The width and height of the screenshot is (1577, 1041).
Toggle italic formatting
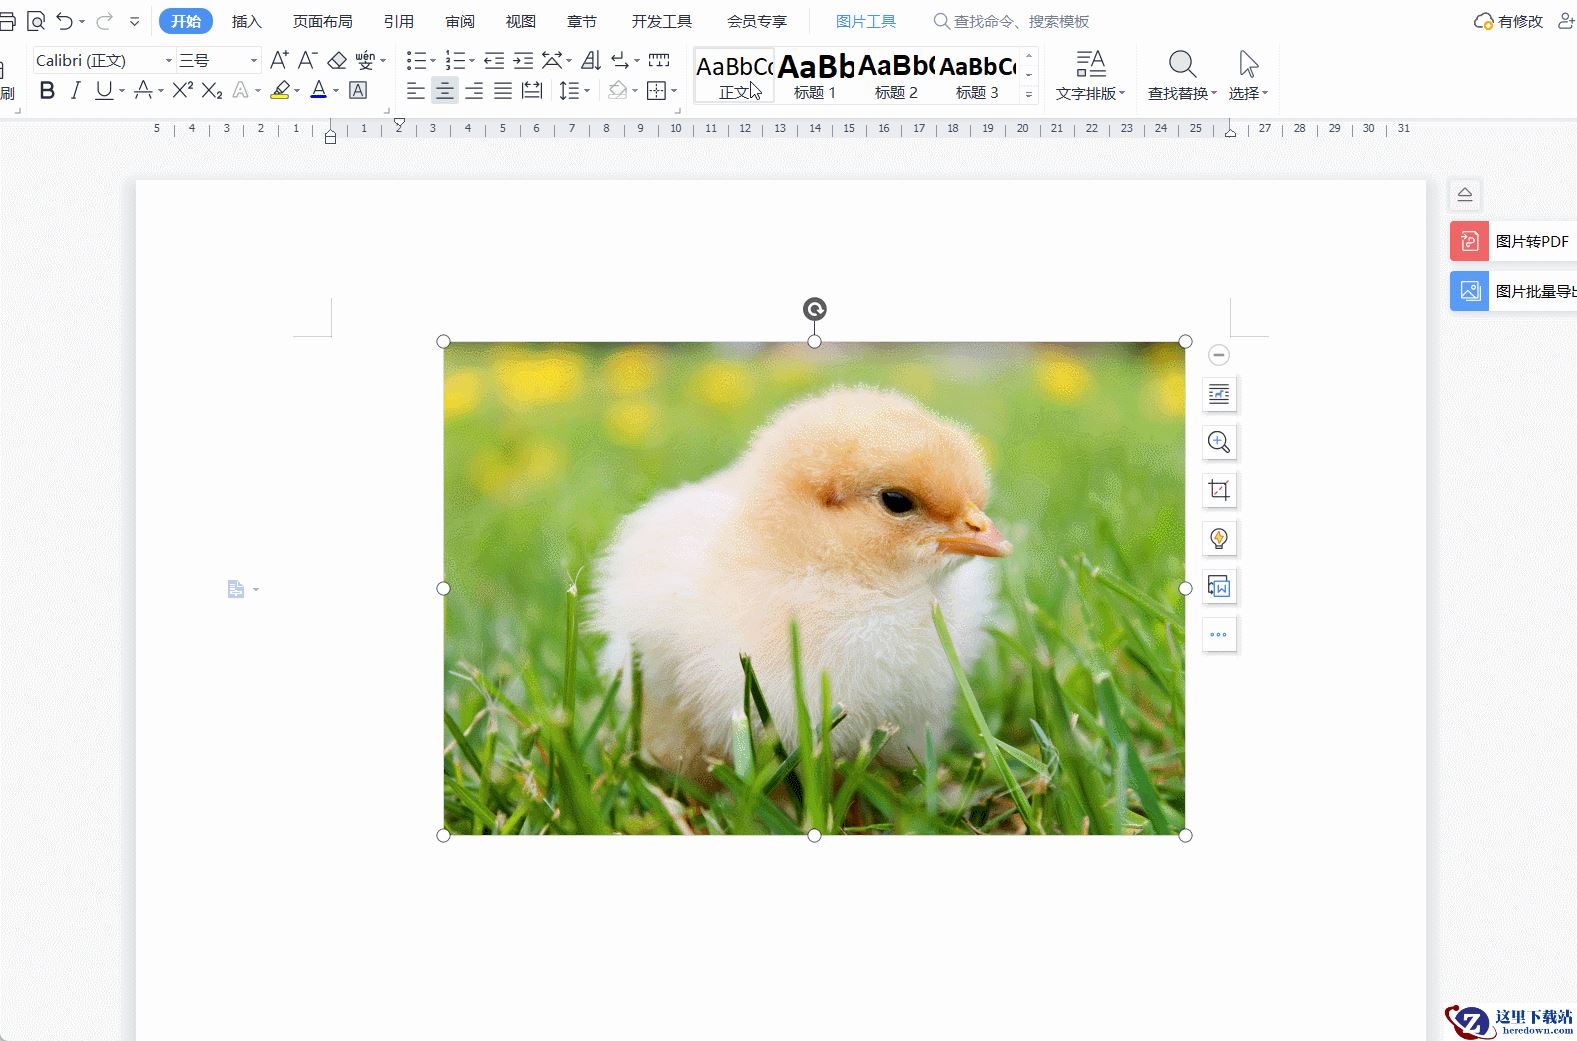pos(75,91)
